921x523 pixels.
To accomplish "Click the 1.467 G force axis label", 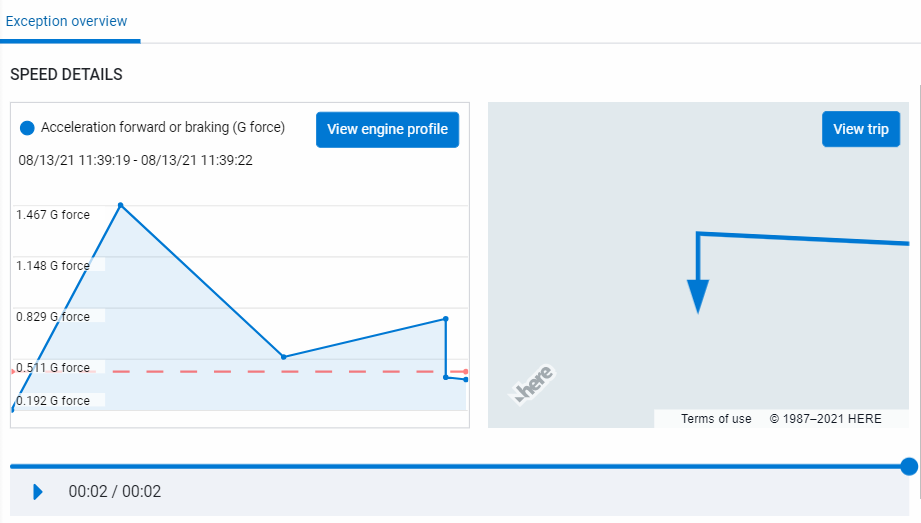I will click(53, 215).
